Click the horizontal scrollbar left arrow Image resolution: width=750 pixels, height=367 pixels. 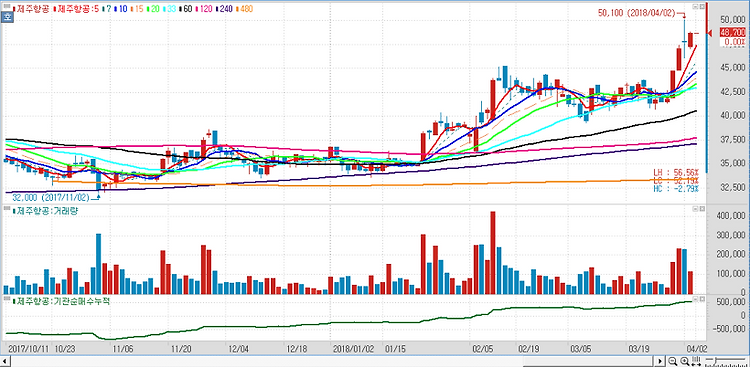5,361
